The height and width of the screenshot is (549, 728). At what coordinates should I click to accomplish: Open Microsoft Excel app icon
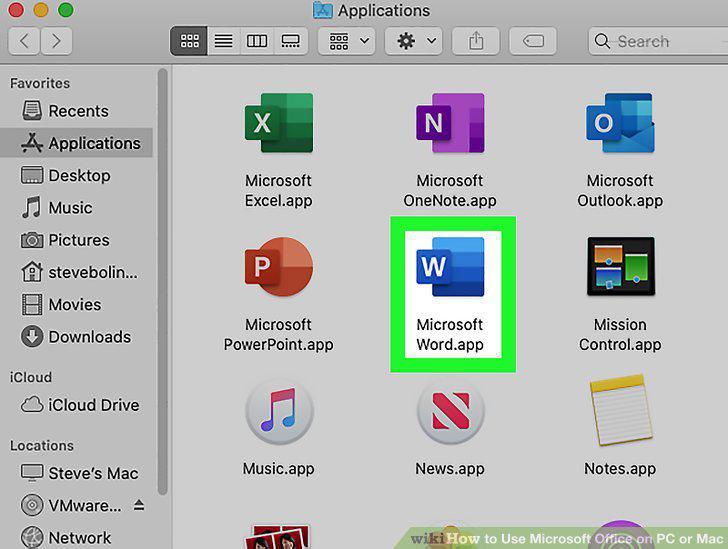coord(279,123)
